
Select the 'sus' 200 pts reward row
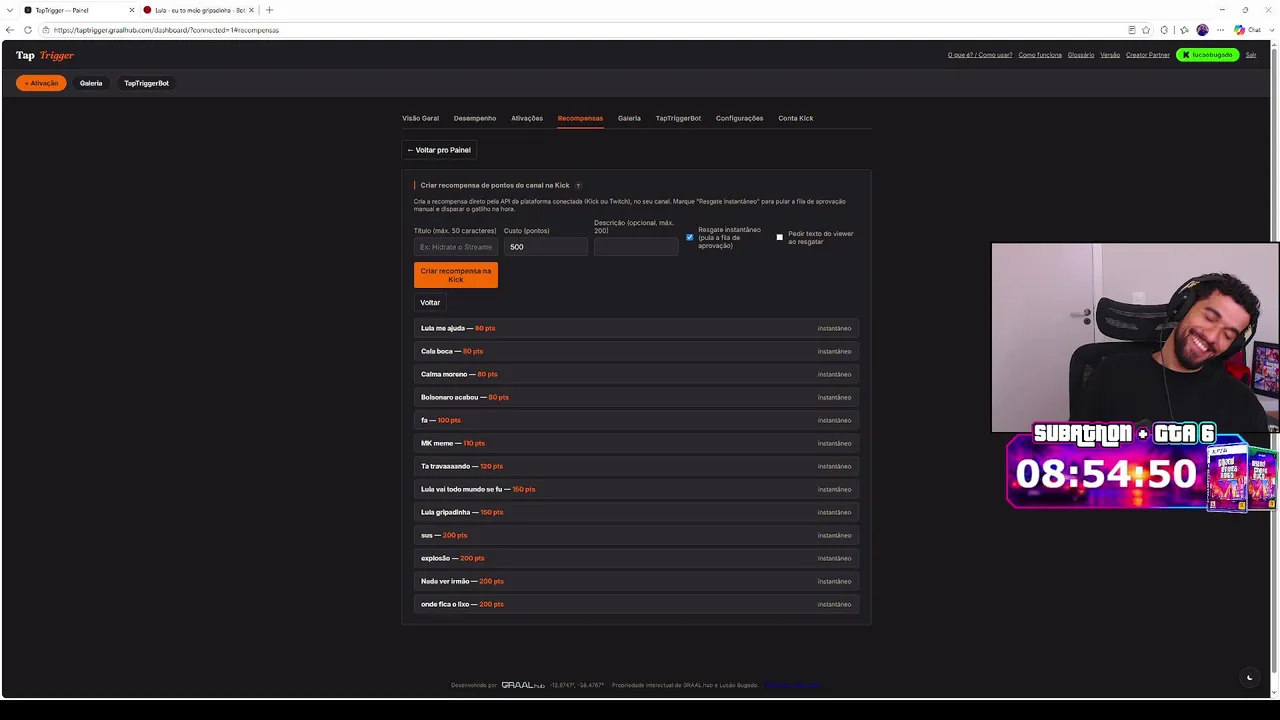pos(636,535)
